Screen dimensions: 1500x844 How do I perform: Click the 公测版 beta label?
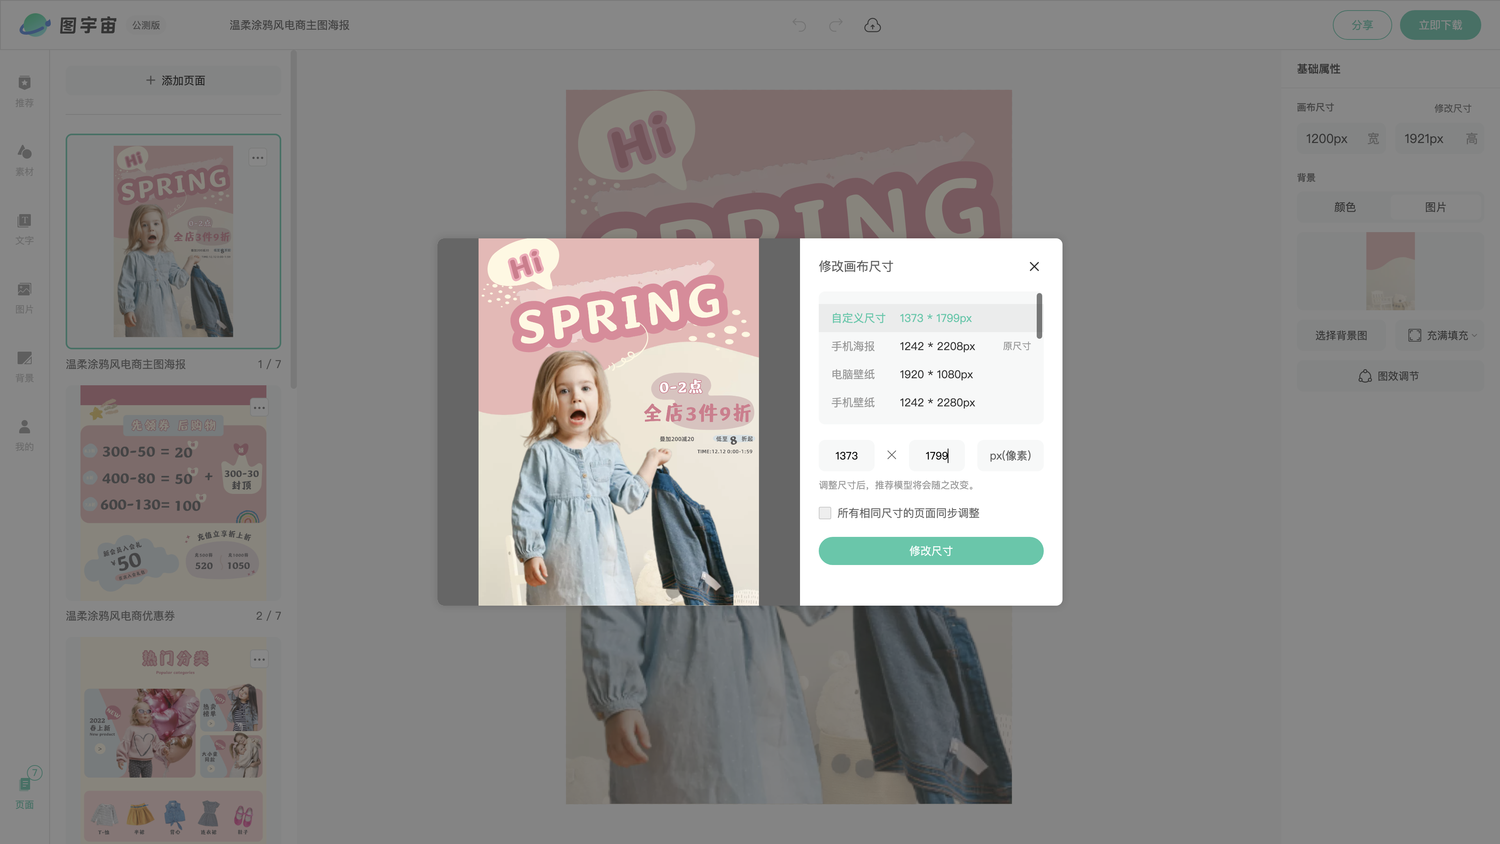tap(146, 25)
